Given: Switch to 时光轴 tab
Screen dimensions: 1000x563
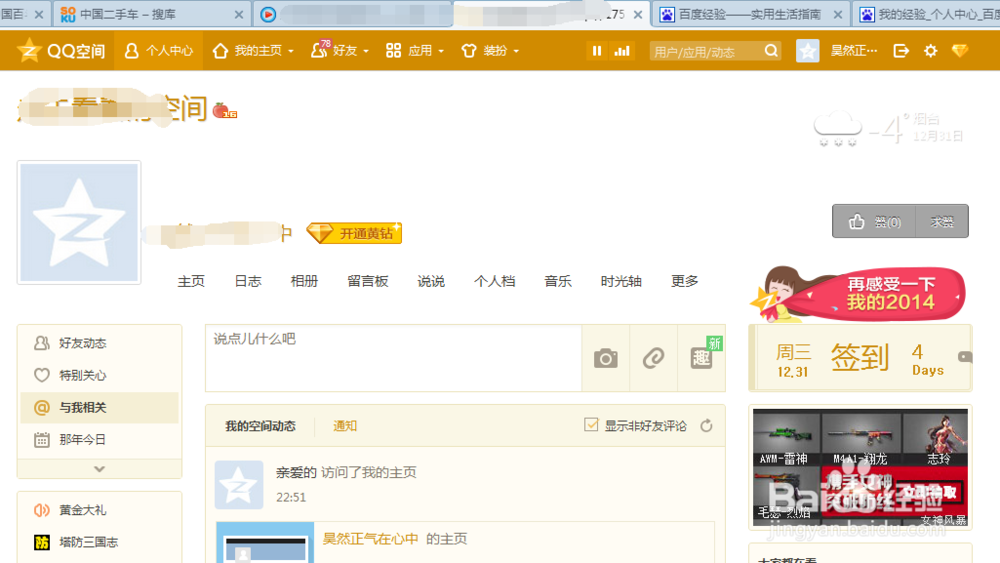Looking at the screenshot, I should [x=621, y=281].
